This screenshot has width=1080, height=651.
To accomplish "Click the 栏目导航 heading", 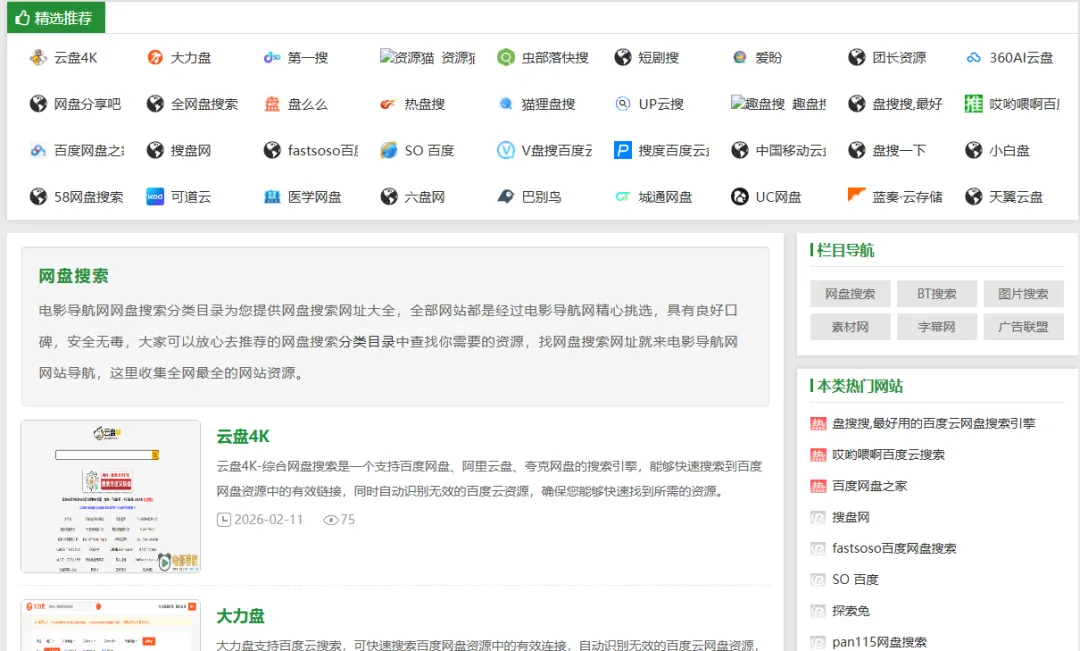I will pyautogui.click(x=846, y=250).
